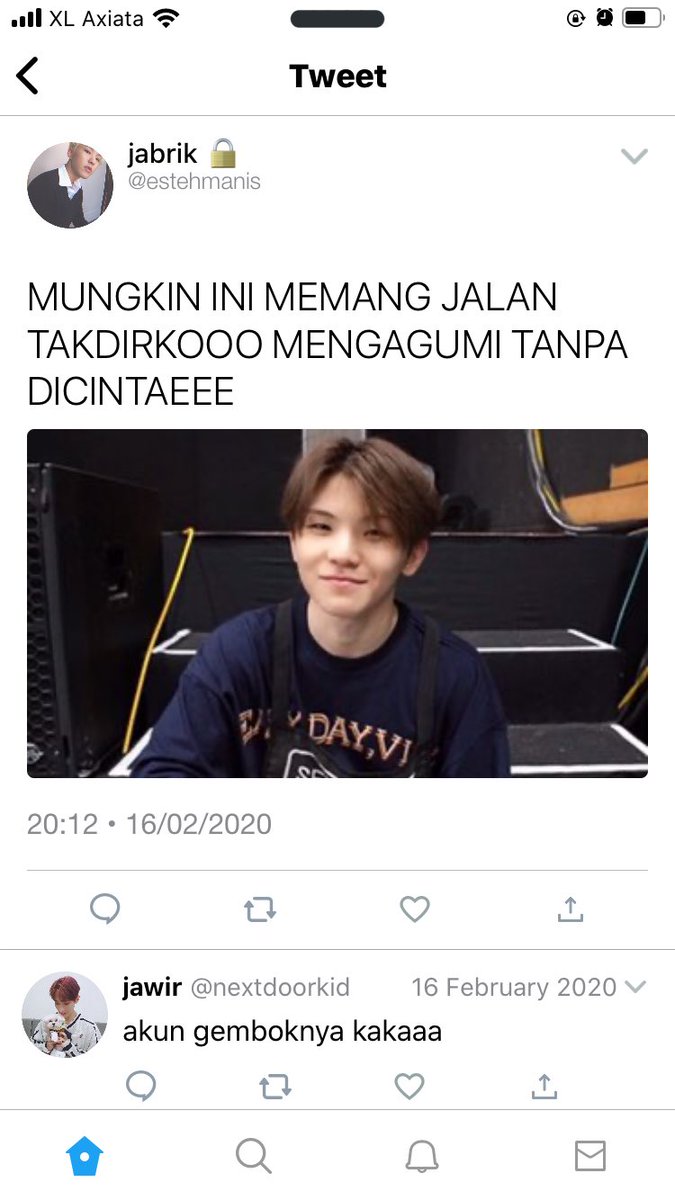675x1200 pixels.
Task: Share jabrik's tweet
Action: pyautogui.click(x=569, y=908)
